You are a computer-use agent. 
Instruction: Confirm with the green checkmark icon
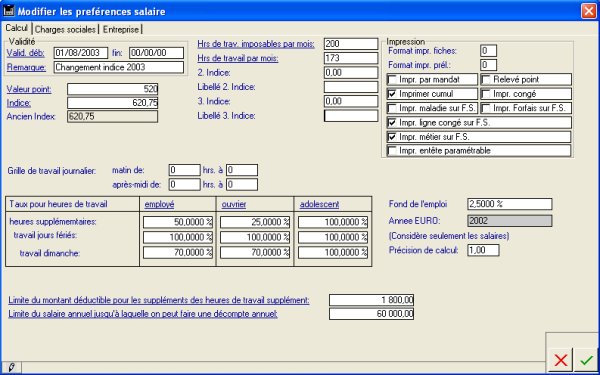tap(586, 360)
